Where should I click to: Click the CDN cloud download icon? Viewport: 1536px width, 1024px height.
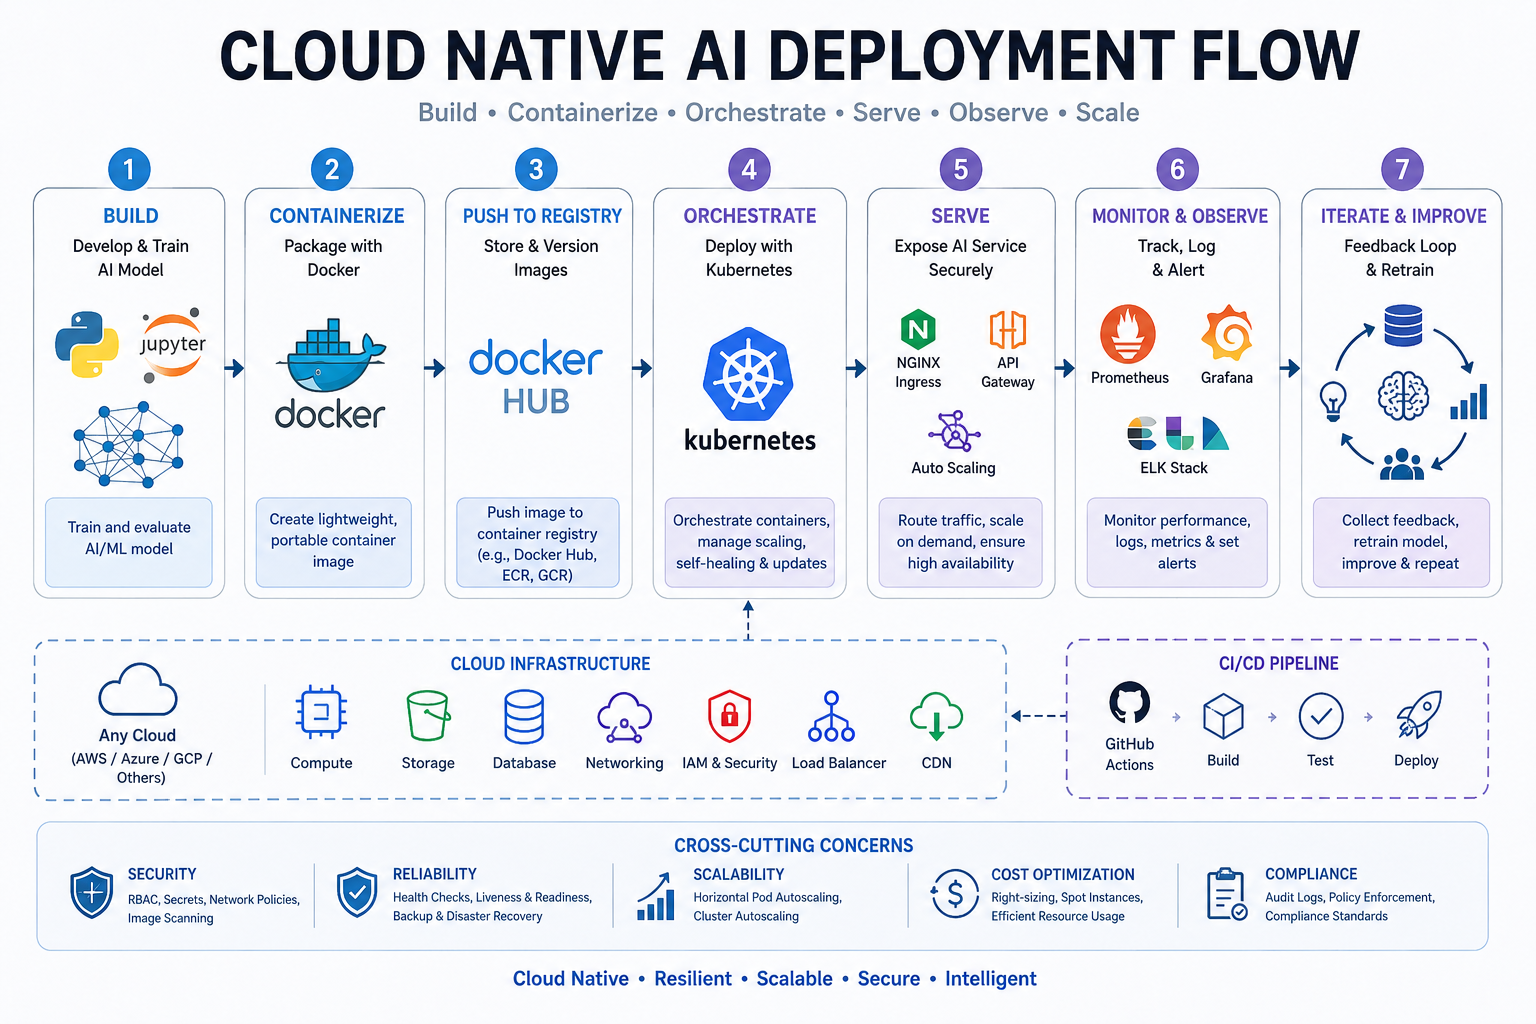936,716
